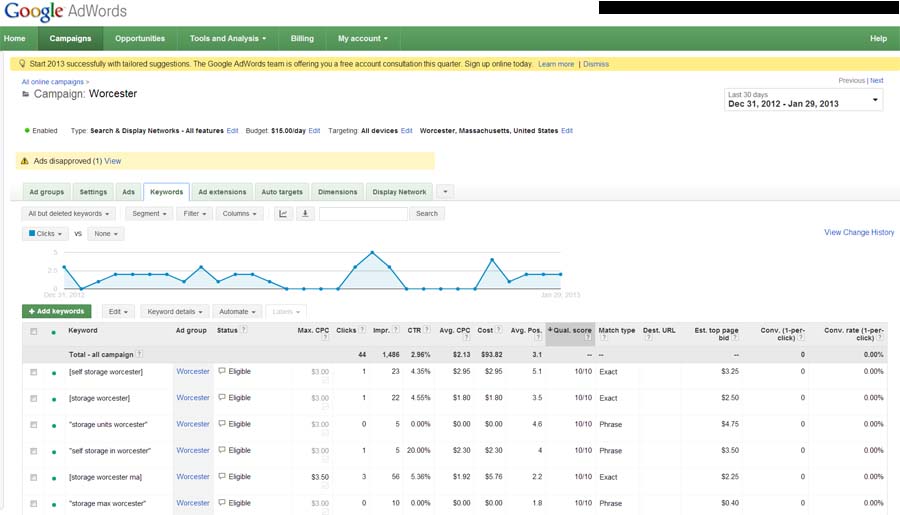Click the Google AdWords logo

click(x=65, y=11)
